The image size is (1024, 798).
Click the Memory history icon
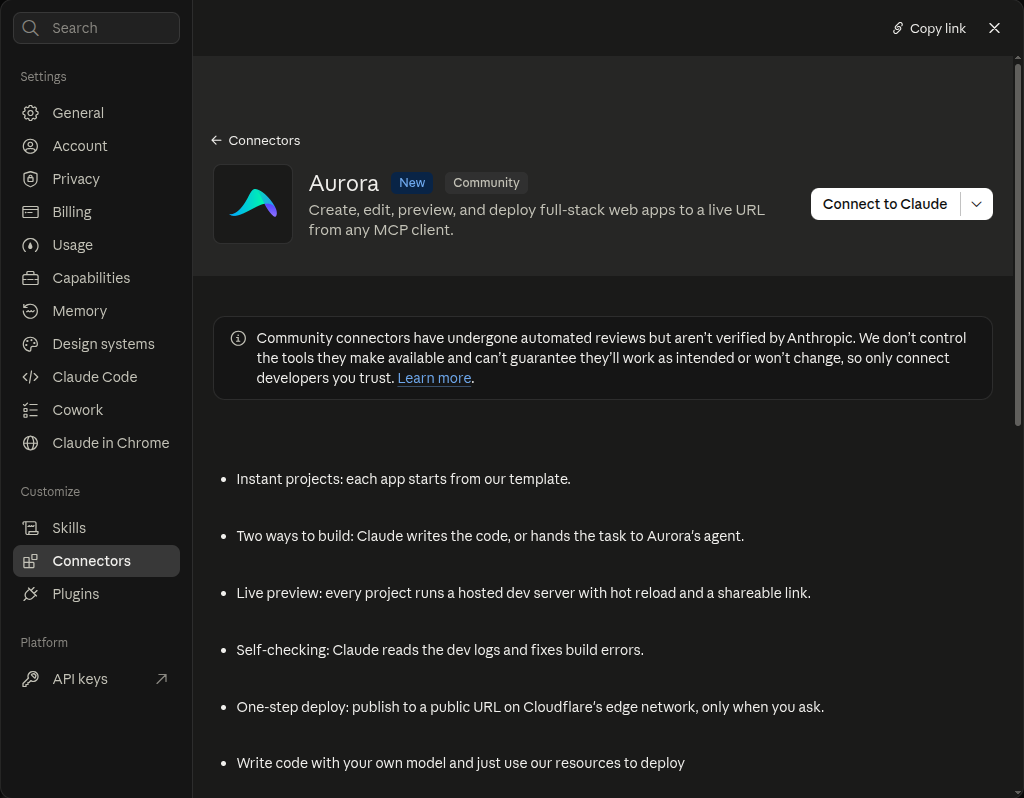[30, 311]
